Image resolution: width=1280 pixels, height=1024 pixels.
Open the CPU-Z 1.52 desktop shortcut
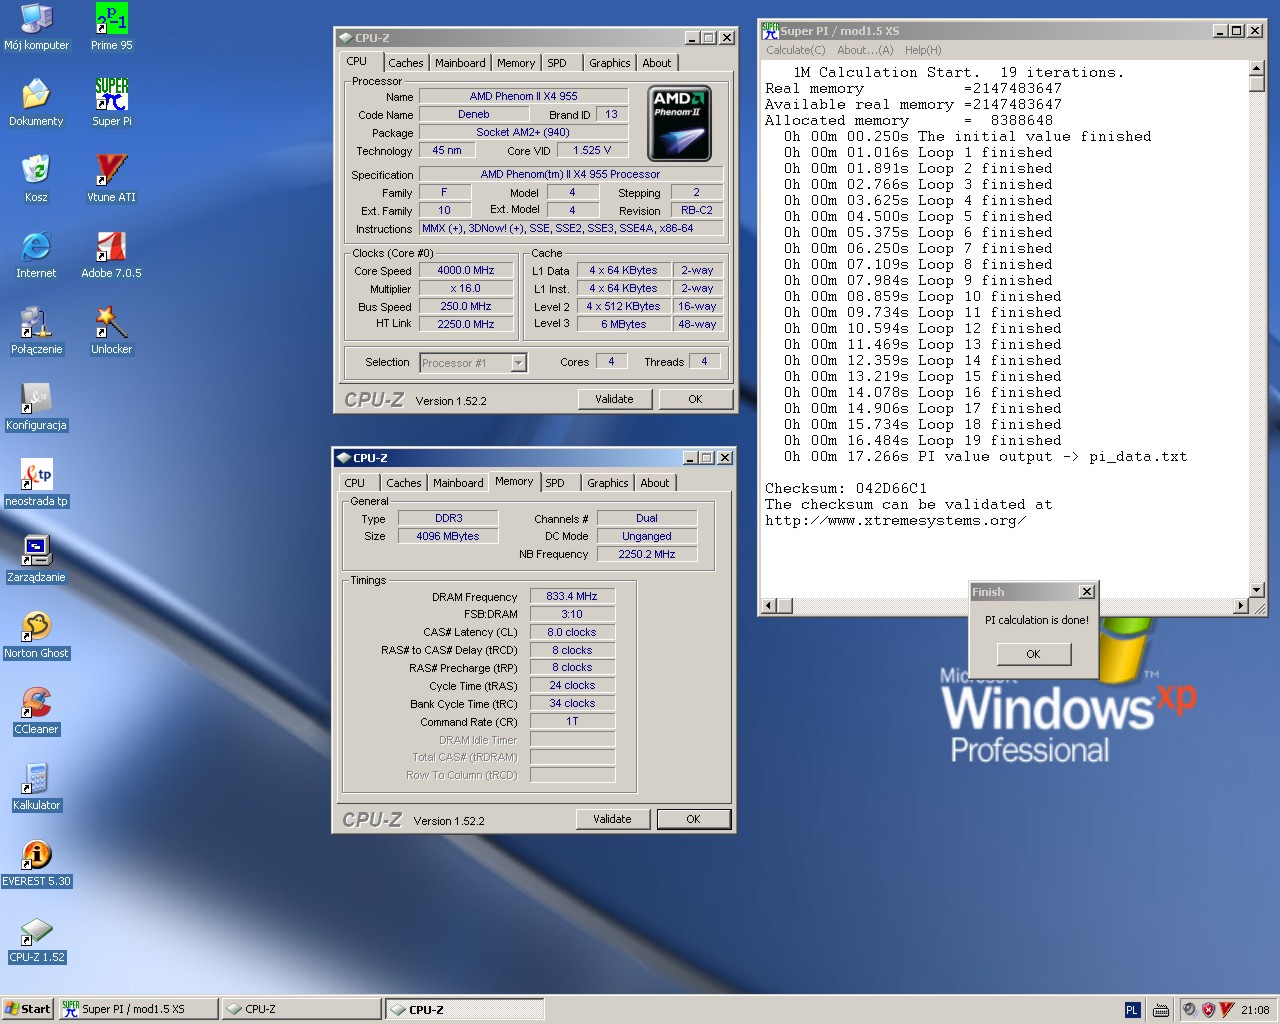click(36, 932)
